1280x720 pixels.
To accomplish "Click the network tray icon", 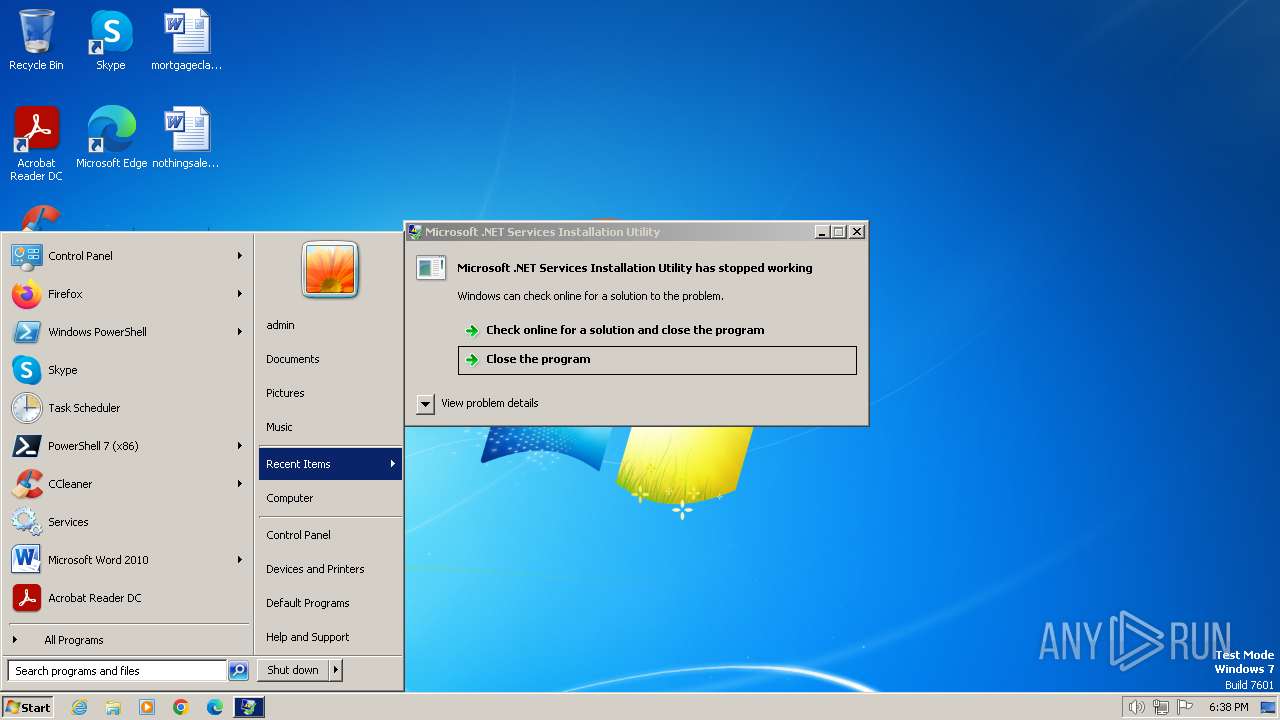I will pyautogui.click(x=1161, y=707).
